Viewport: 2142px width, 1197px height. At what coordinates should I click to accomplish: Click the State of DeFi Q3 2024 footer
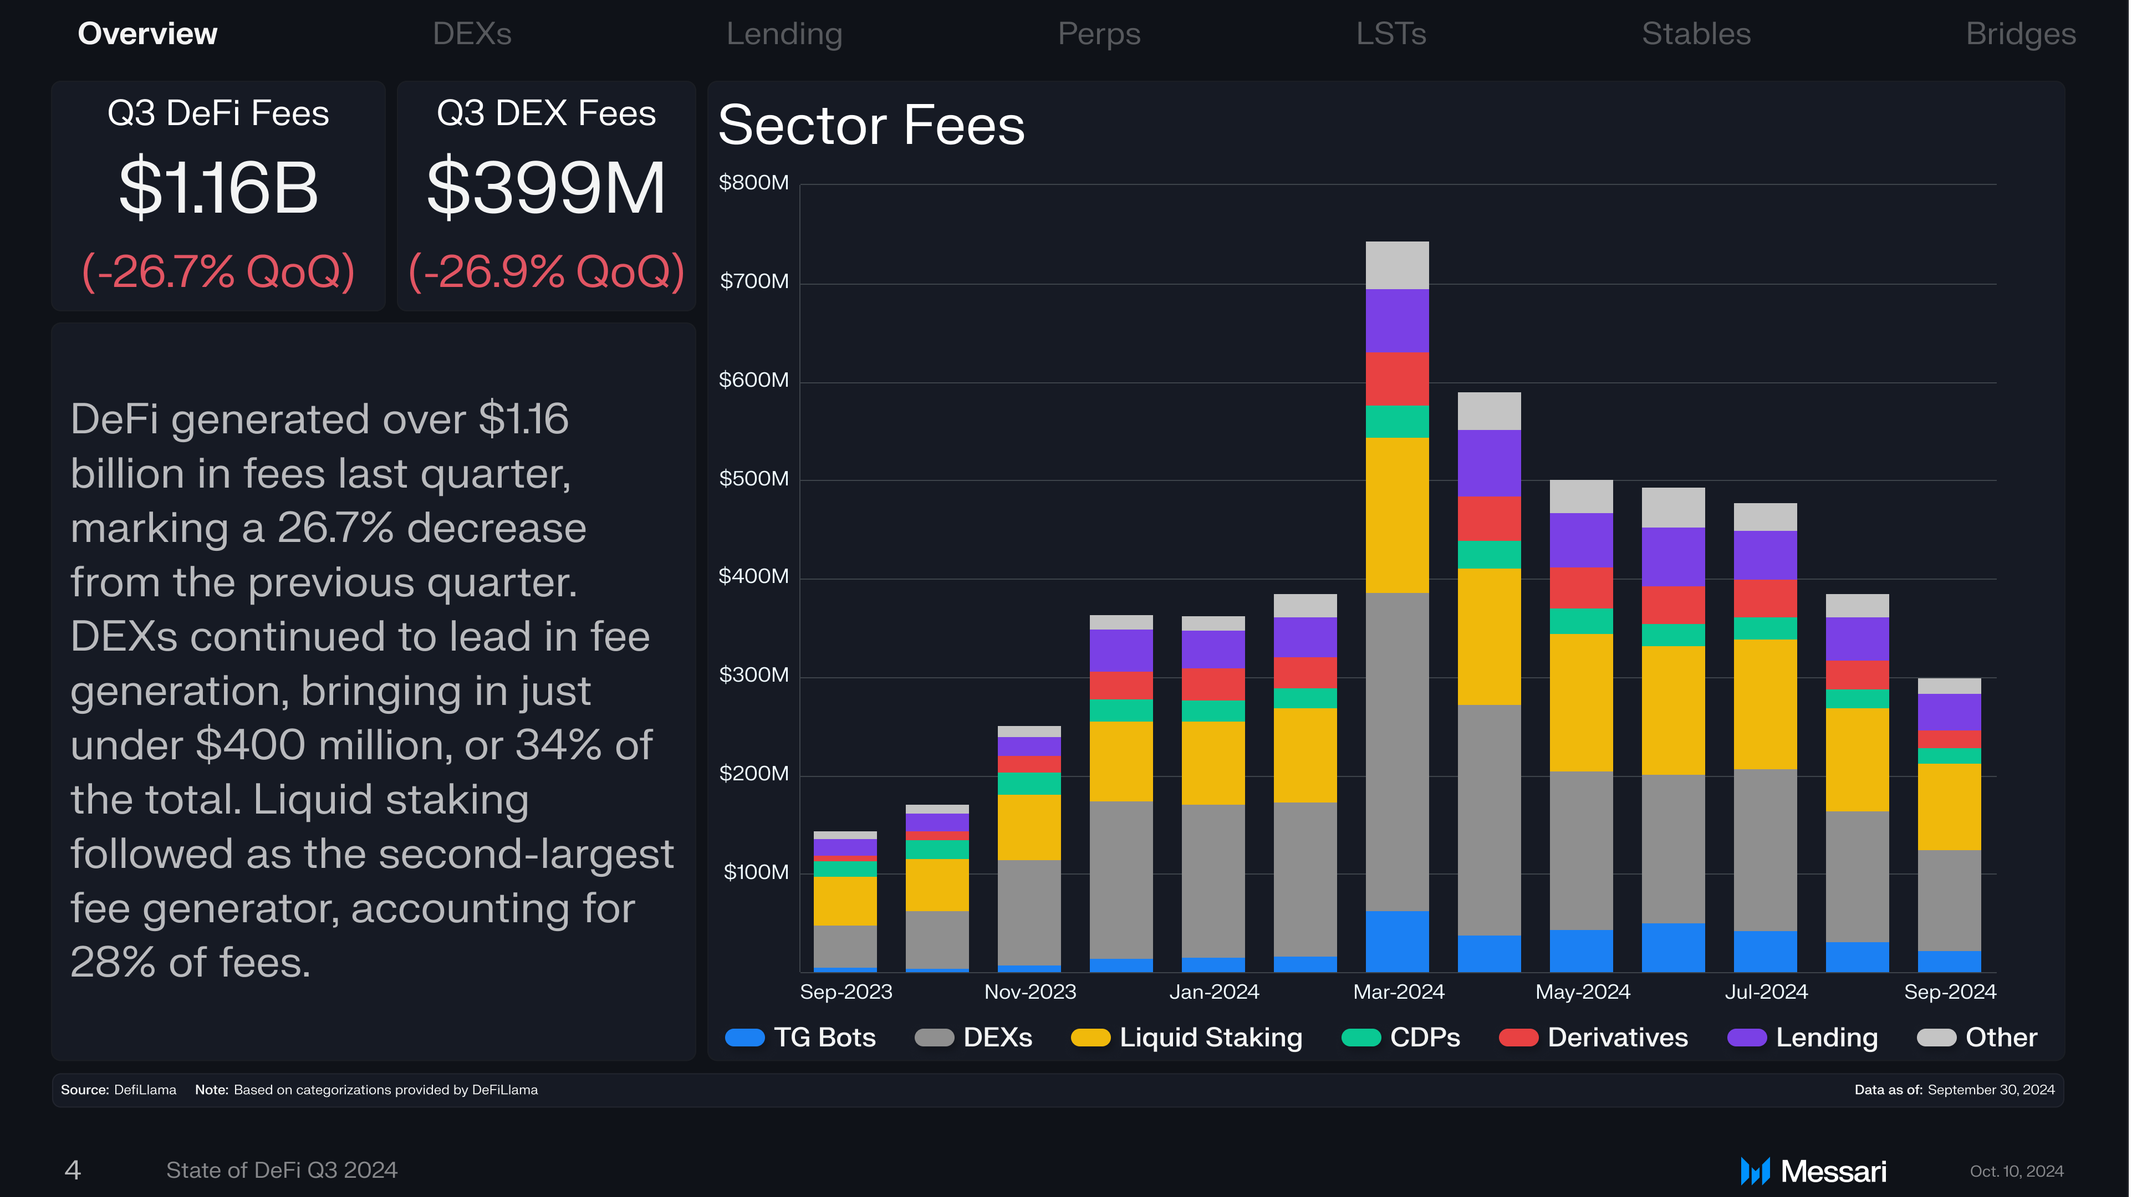(282, 1171)
